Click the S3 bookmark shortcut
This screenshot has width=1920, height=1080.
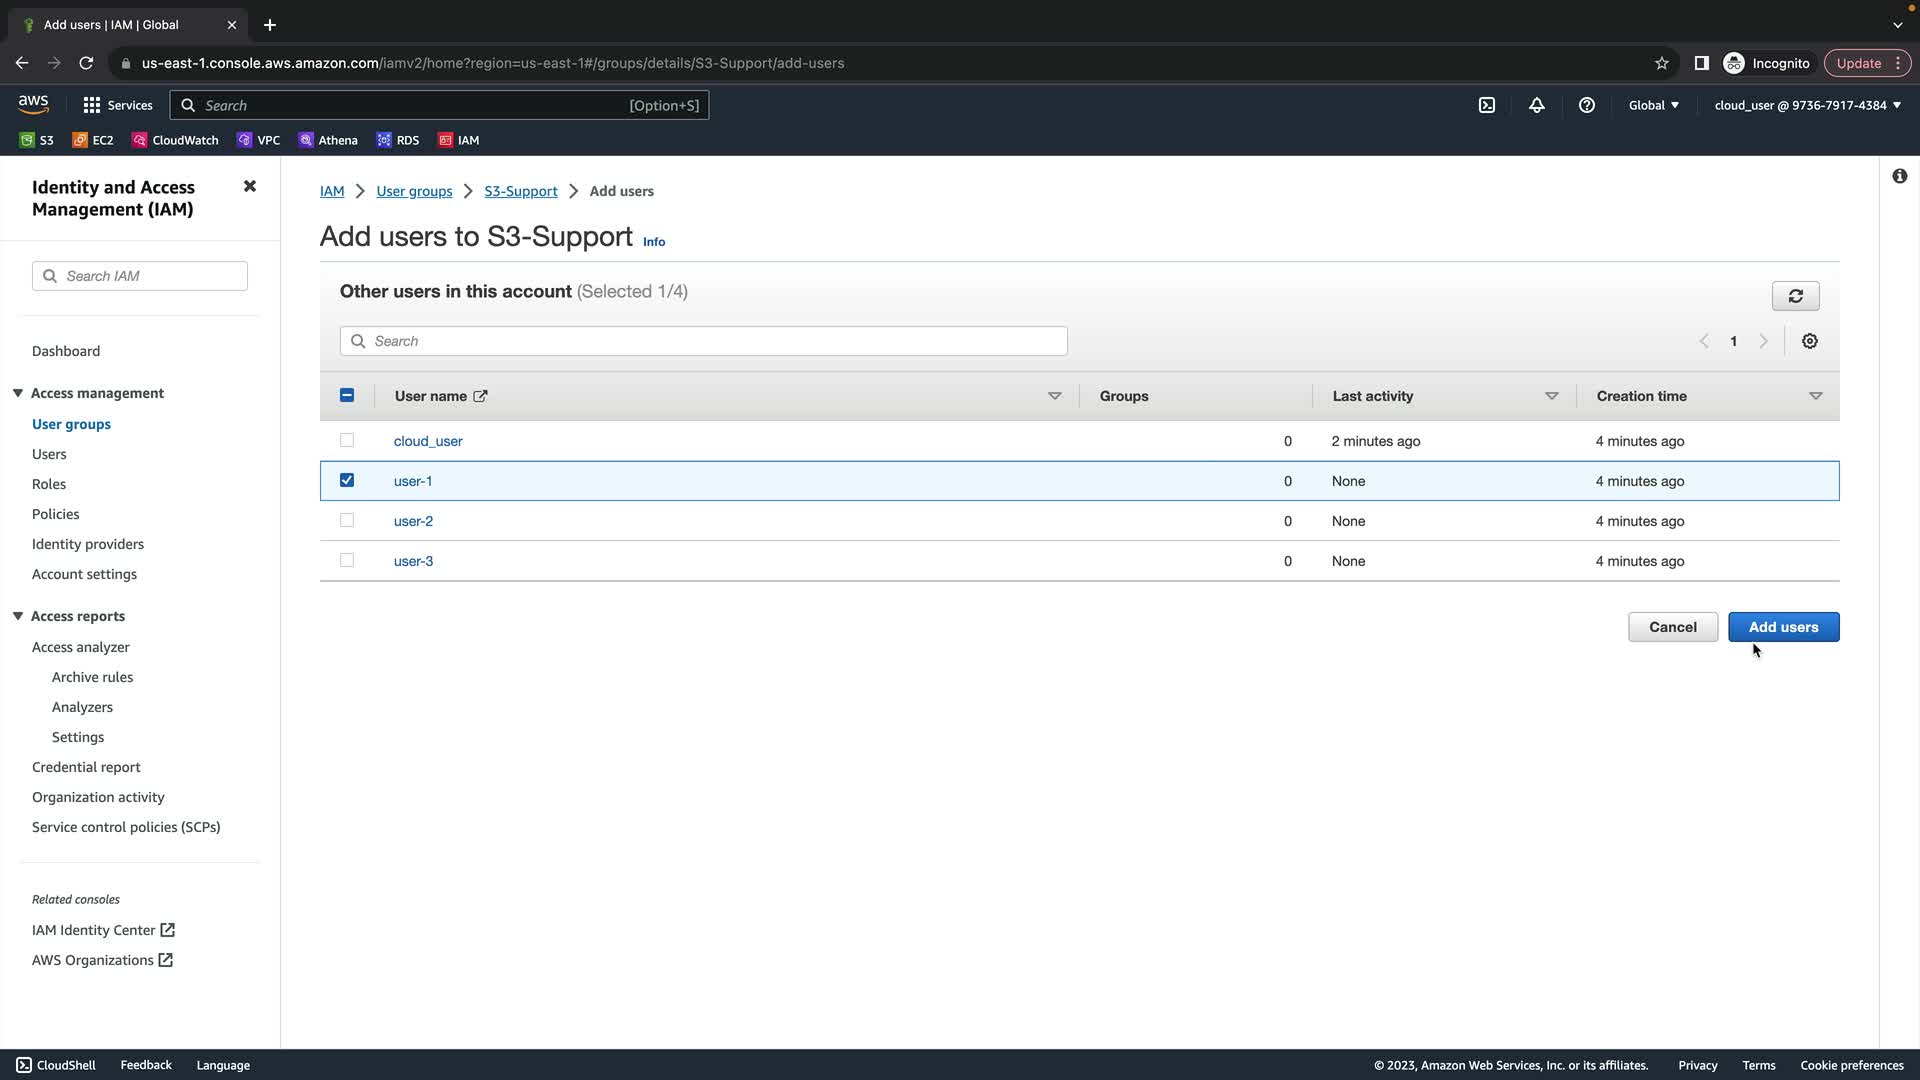pos(37,140)
